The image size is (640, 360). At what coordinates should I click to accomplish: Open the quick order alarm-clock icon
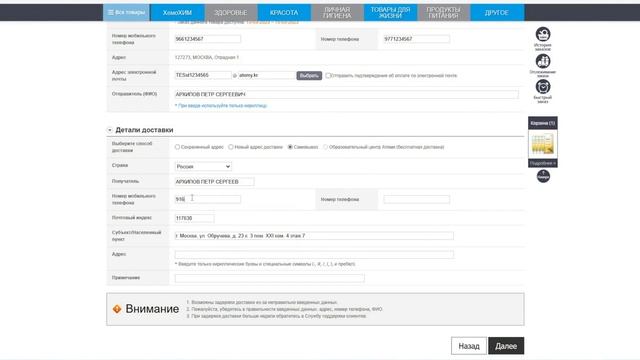(543, 87)
